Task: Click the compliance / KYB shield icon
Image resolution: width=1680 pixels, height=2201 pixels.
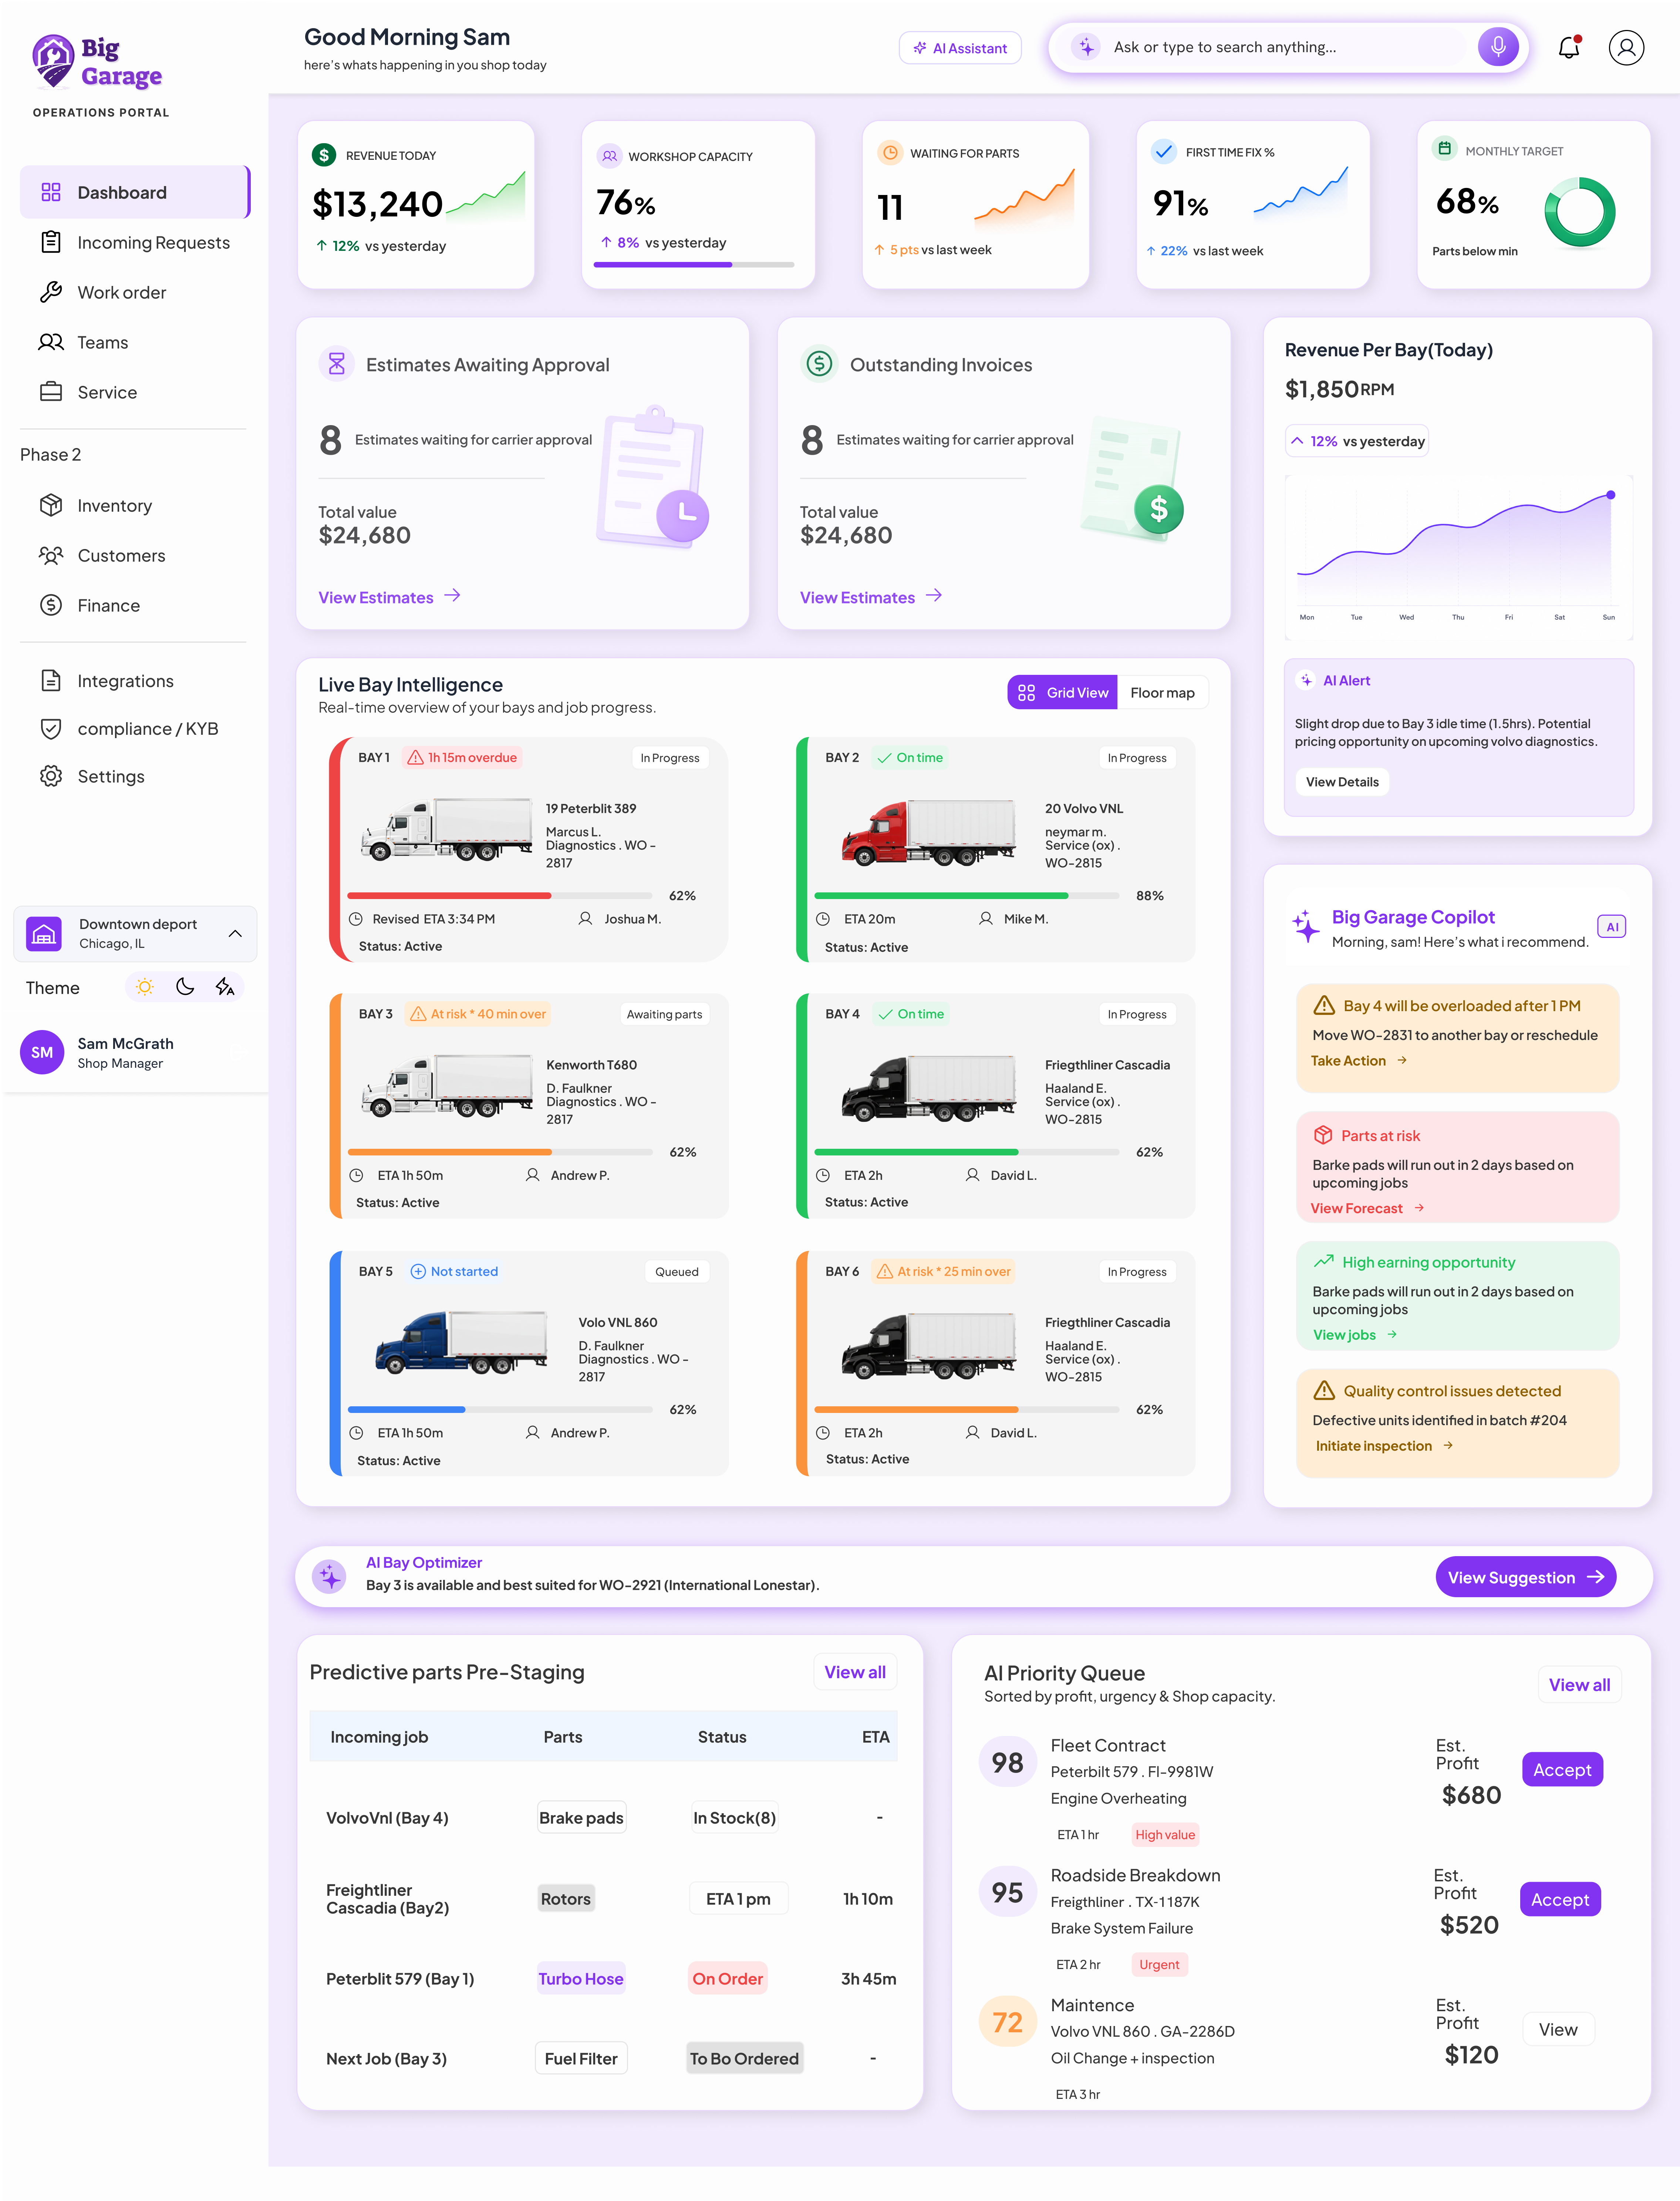Action: click(x=51, y=729)
